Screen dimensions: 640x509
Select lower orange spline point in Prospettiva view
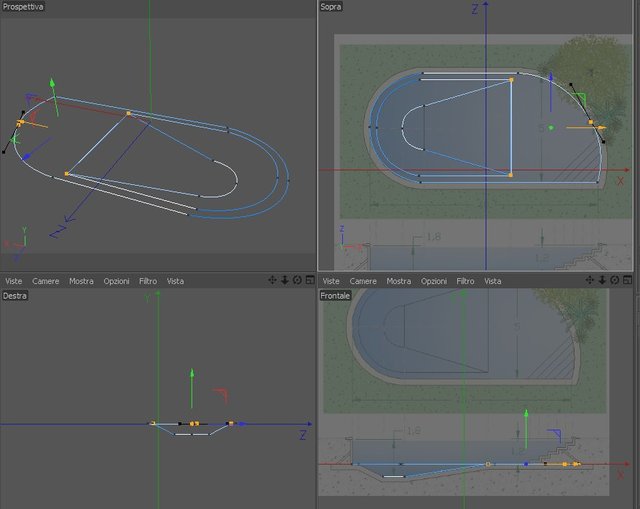(x=67, y=174)
